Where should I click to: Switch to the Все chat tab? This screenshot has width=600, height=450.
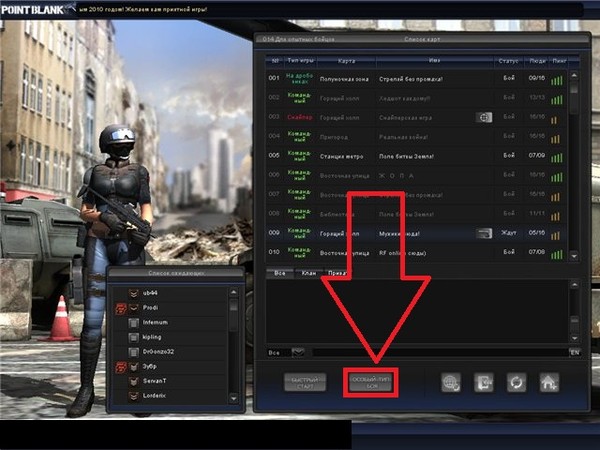coord(280,273)
